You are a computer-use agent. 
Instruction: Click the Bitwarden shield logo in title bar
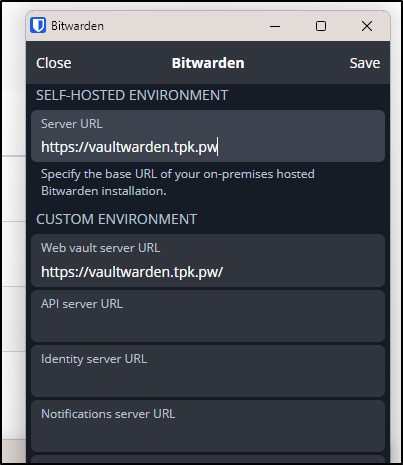click(38, 25)
